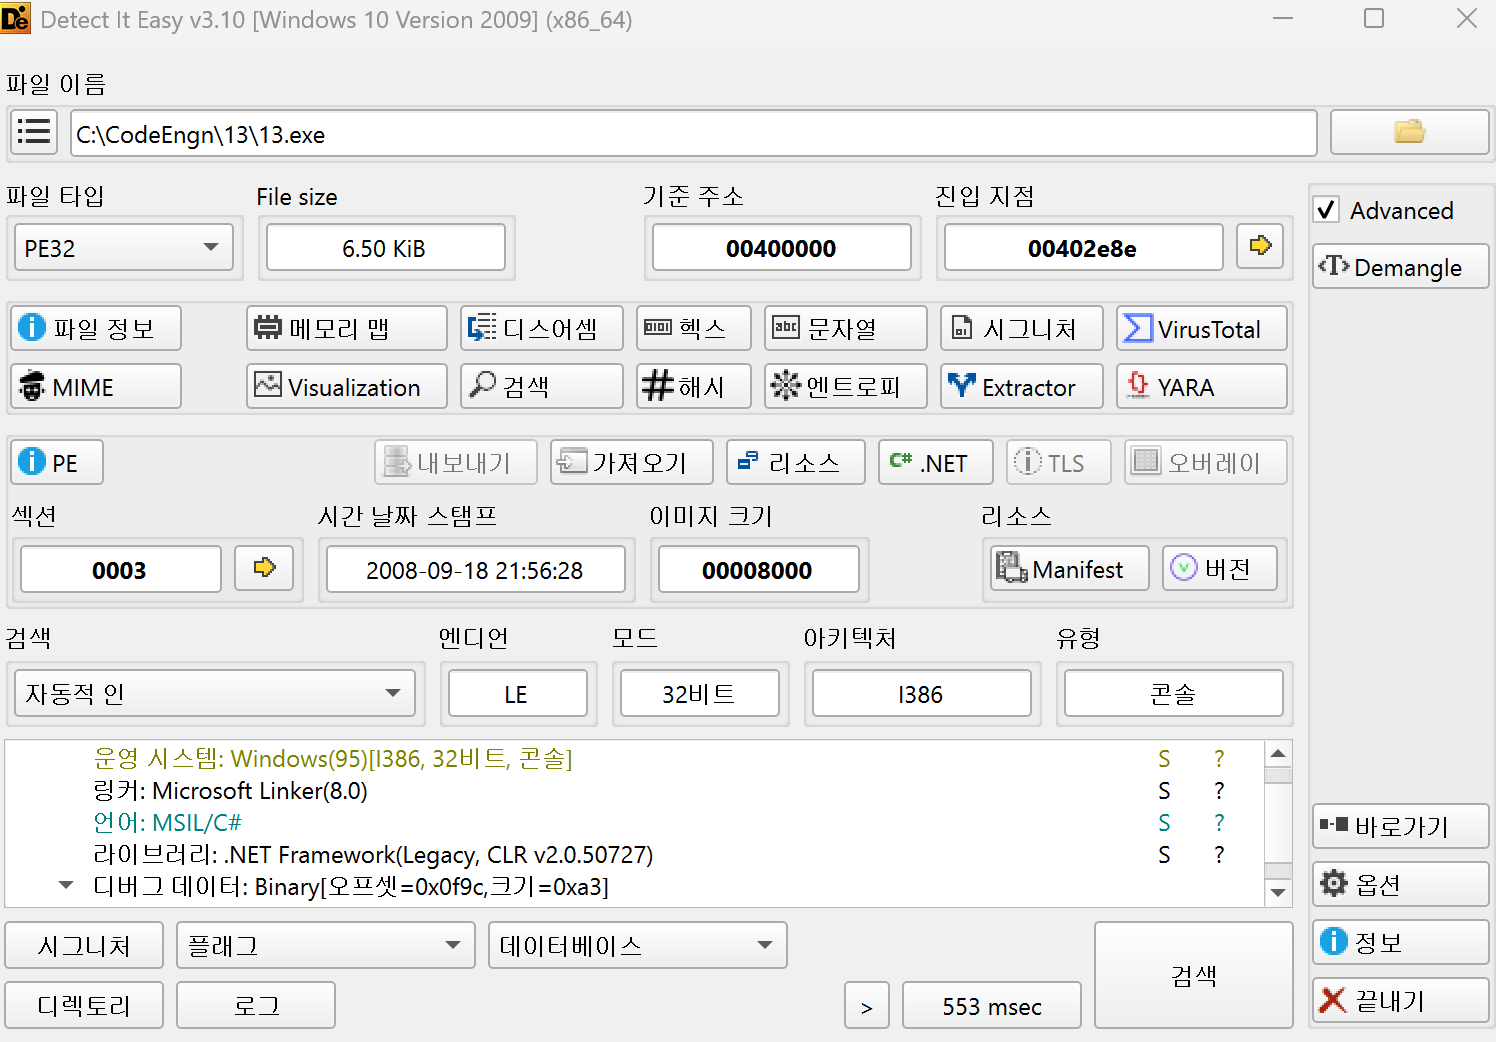This screenshot has height=1042, width=1496.
Task: Open 파일 정보 file info
Action: point(96,328)
